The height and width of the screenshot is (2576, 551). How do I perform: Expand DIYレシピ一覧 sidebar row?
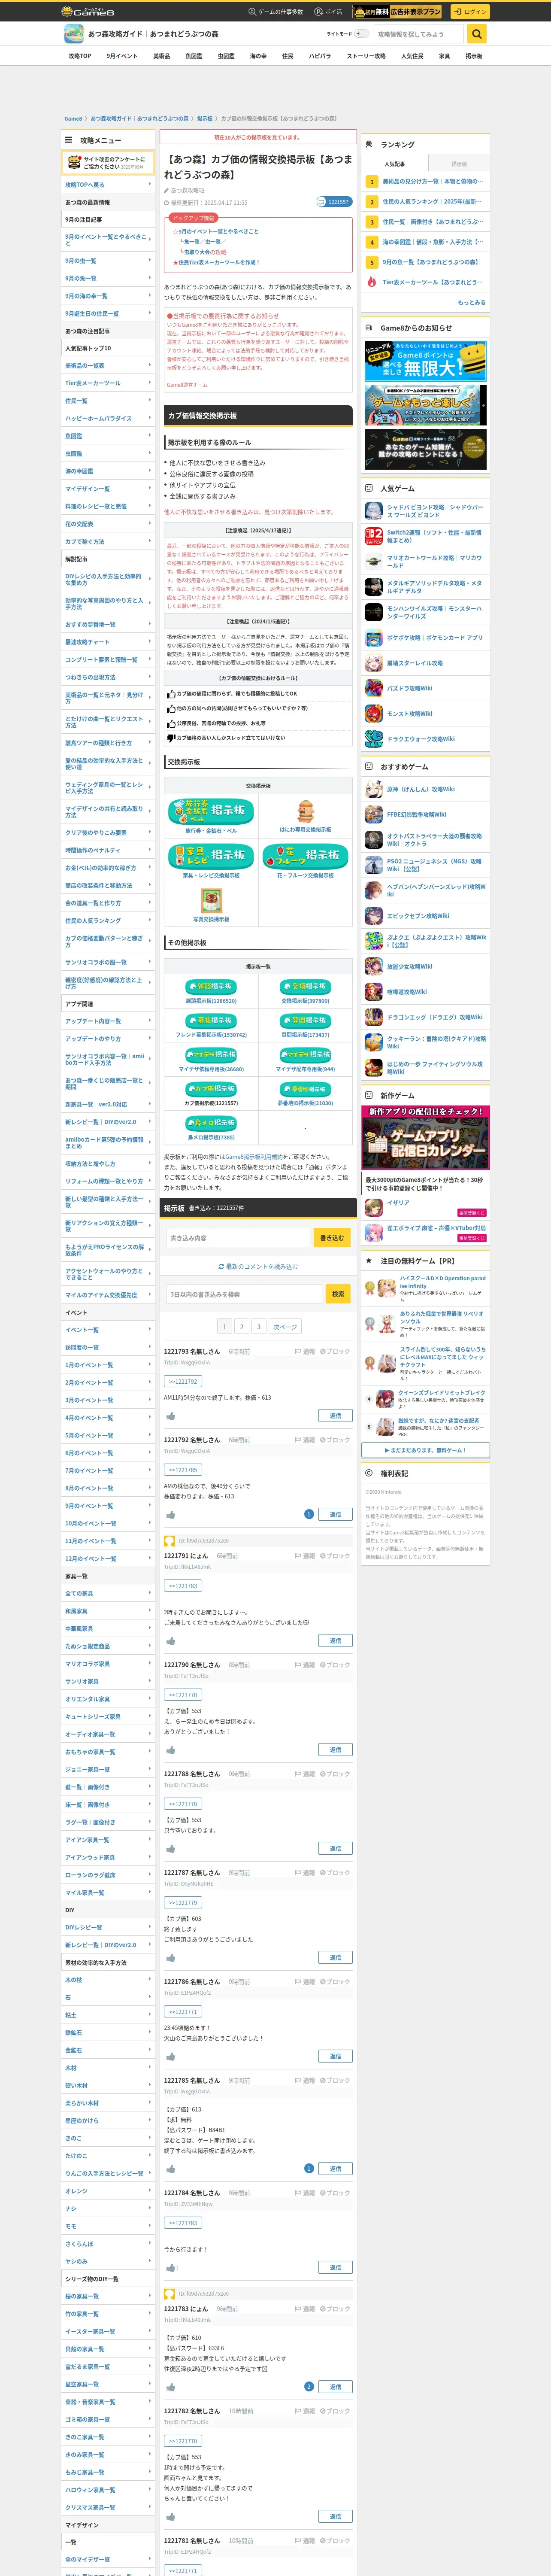(x=108, y=1927)
